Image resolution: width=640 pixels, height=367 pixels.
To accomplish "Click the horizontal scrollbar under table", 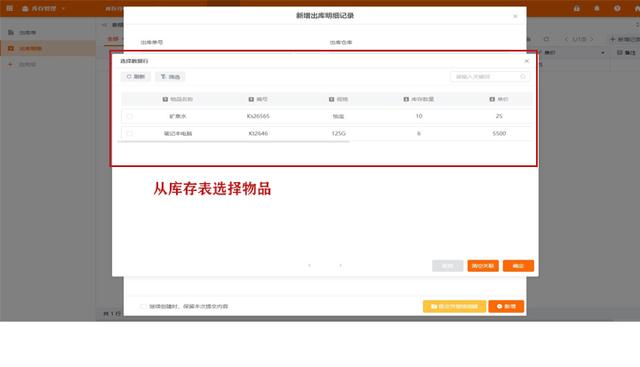I will coord(233,142).
